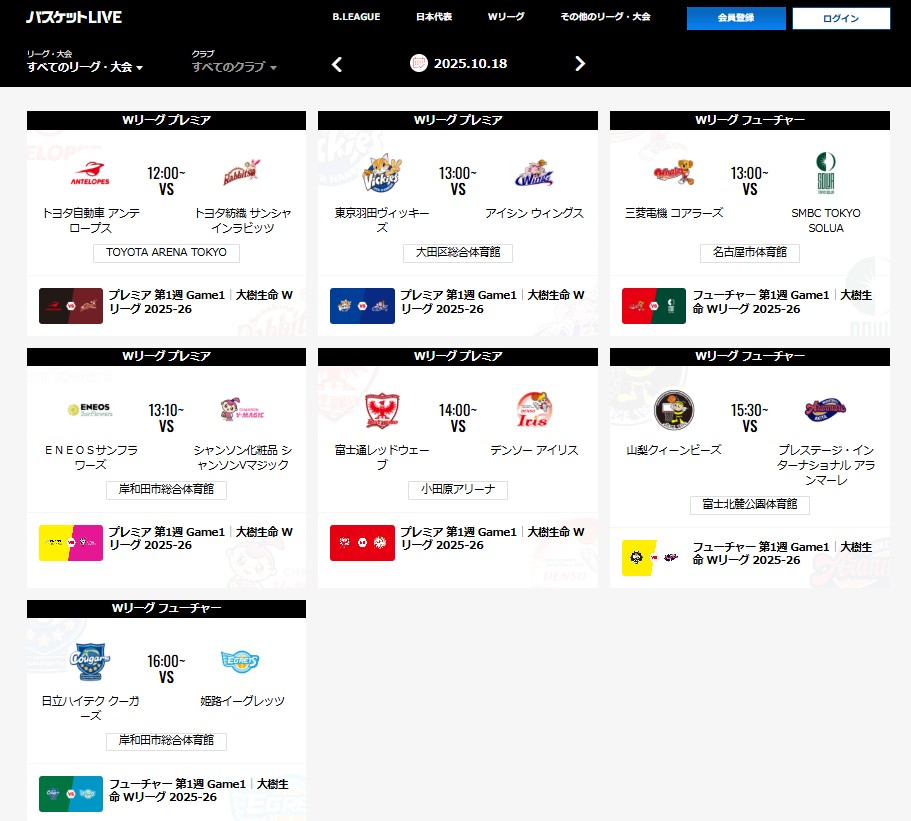Viewport: 911px width, 821px height.
Task: Select the 13:10~ VS game time
Action: click(166, 418)
